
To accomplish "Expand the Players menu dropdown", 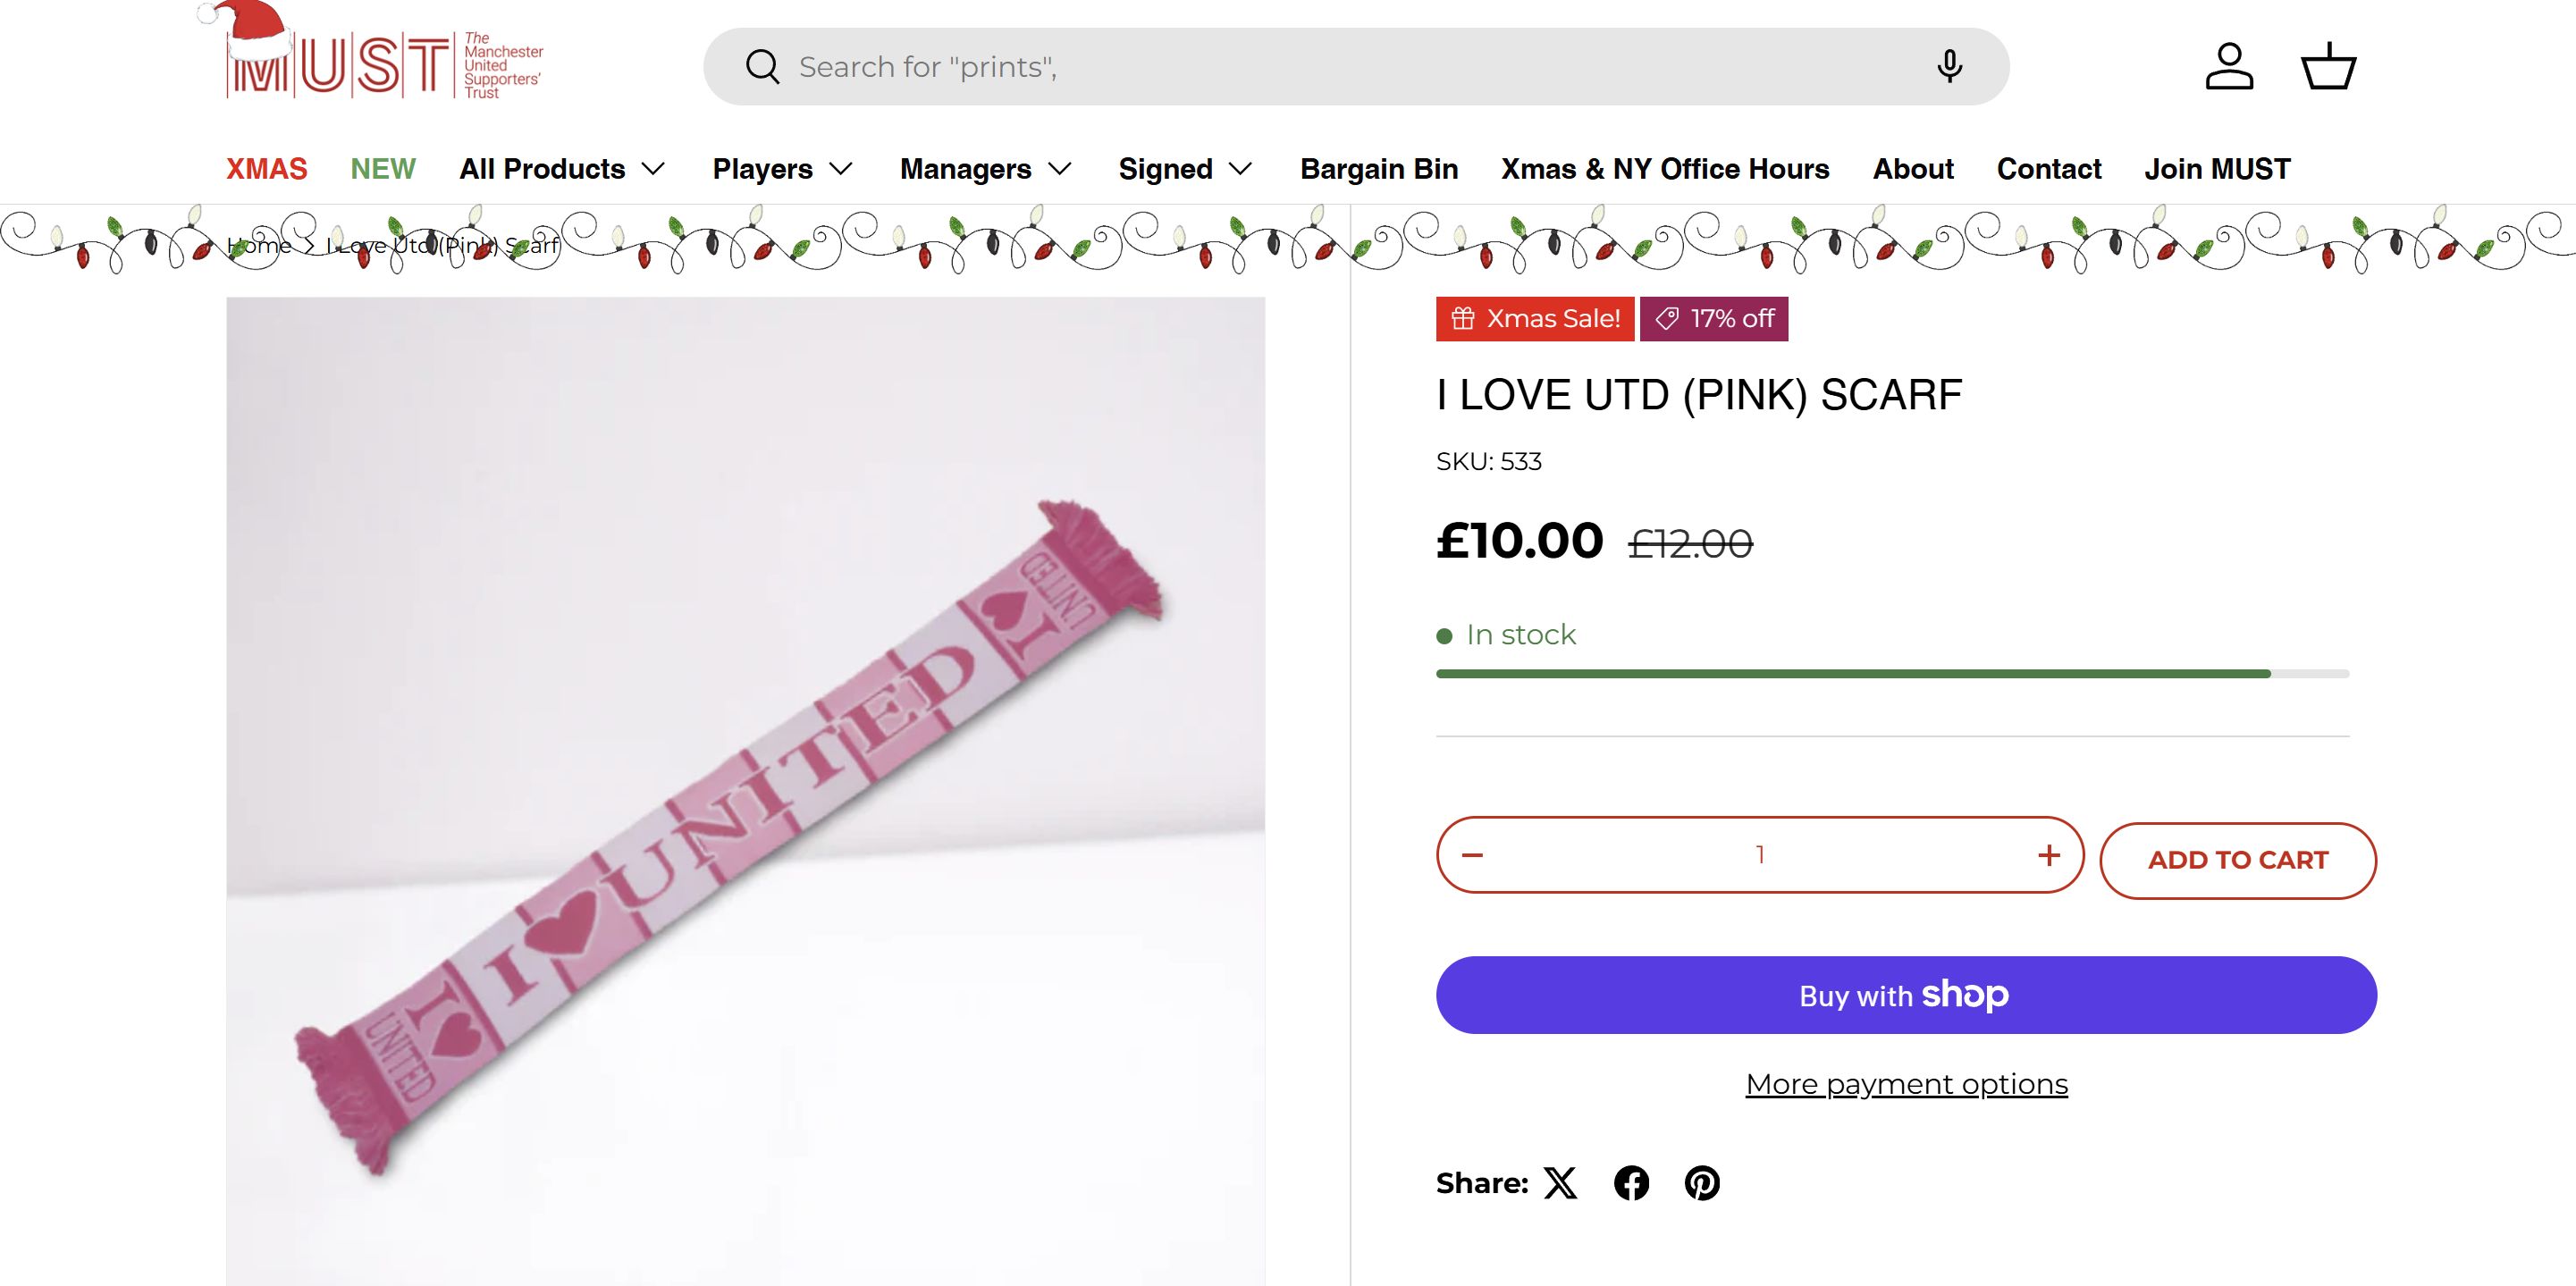I will click(x=782, y=169).
